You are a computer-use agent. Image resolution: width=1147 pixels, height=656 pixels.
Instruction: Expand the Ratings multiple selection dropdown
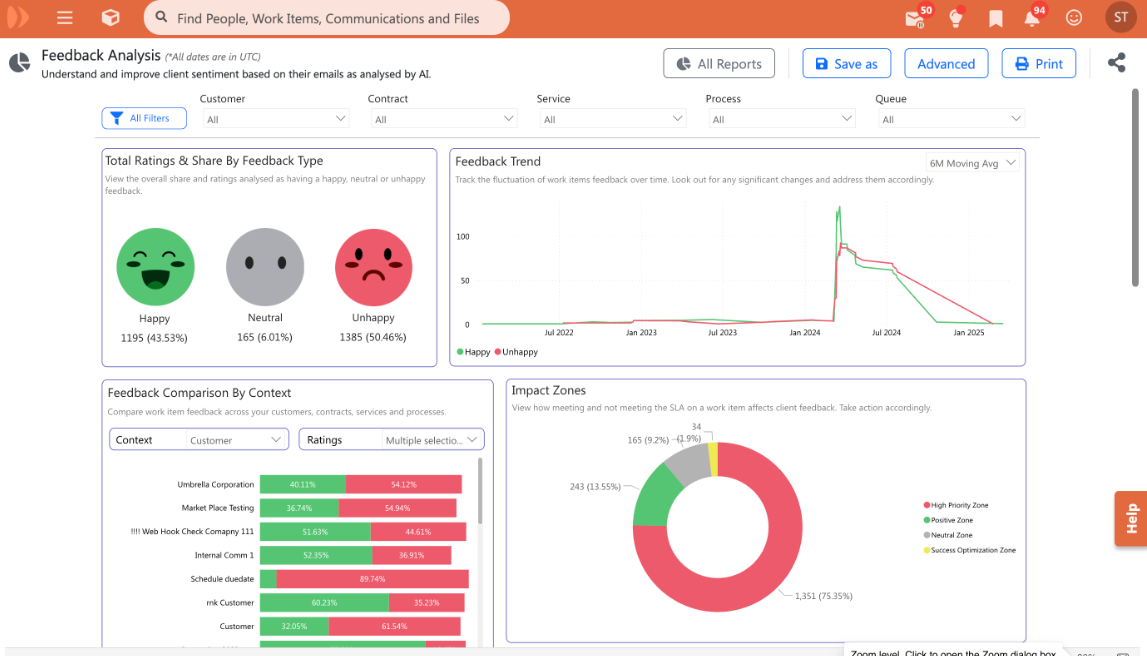coord(433,440)
